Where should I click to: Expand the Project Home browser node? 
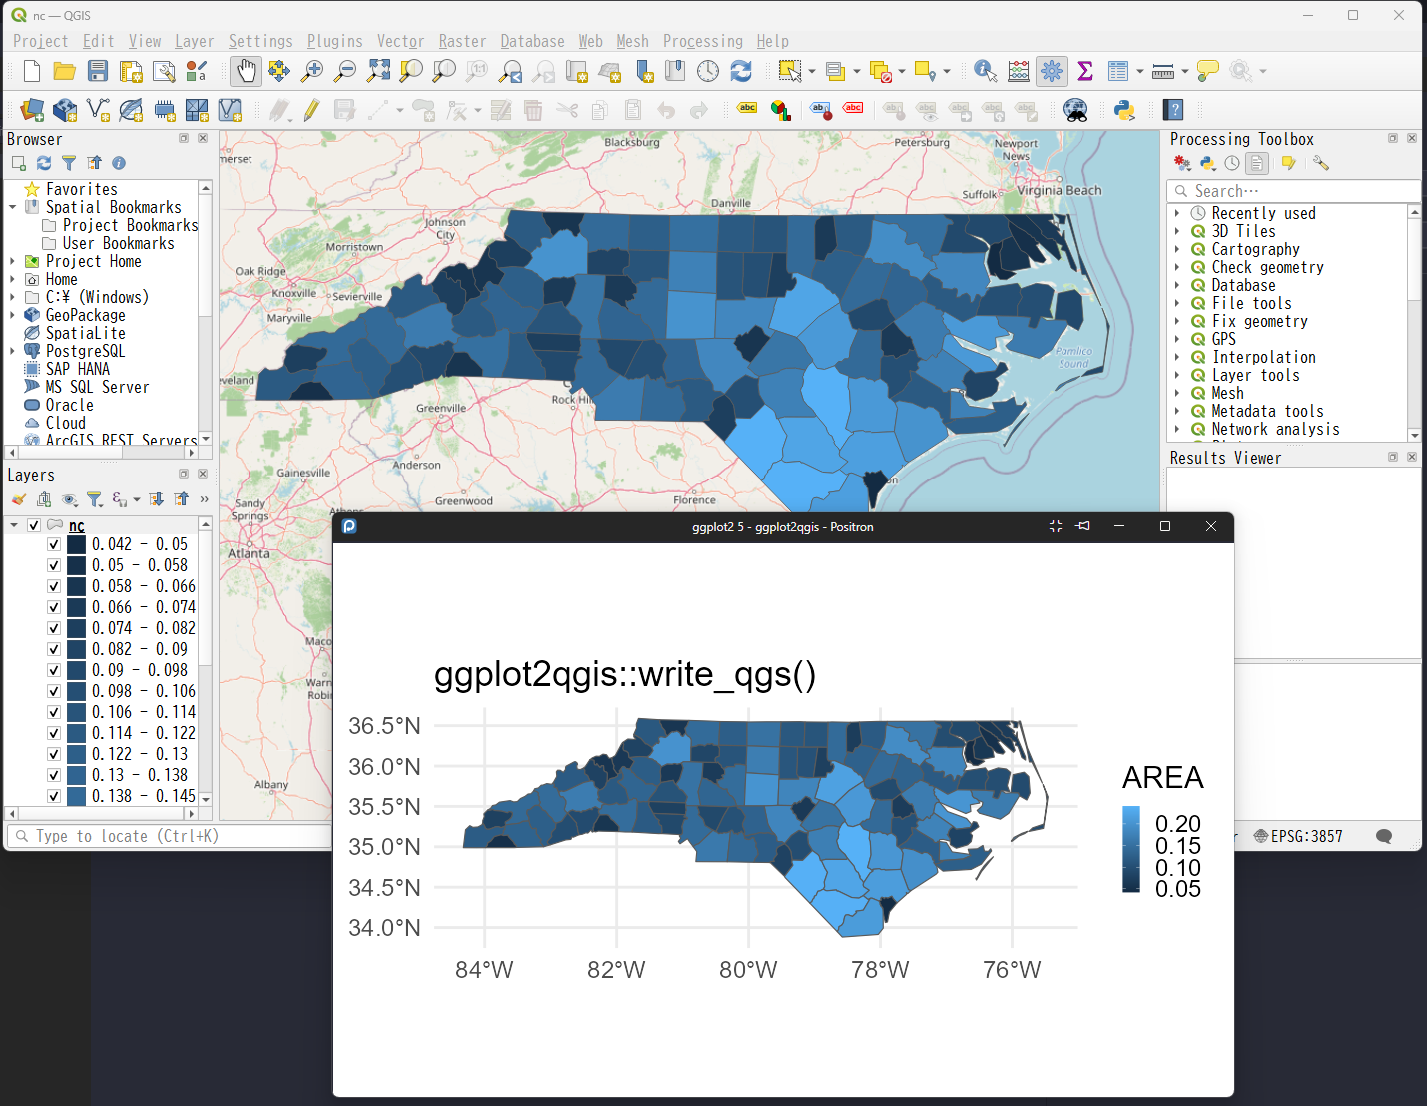(x=13, y=261)
